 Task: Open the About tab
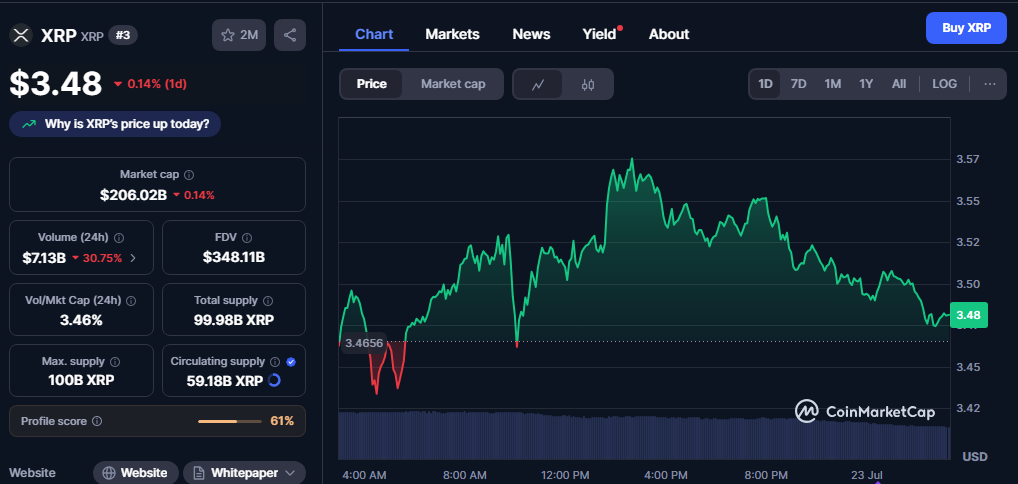point(669,34)
